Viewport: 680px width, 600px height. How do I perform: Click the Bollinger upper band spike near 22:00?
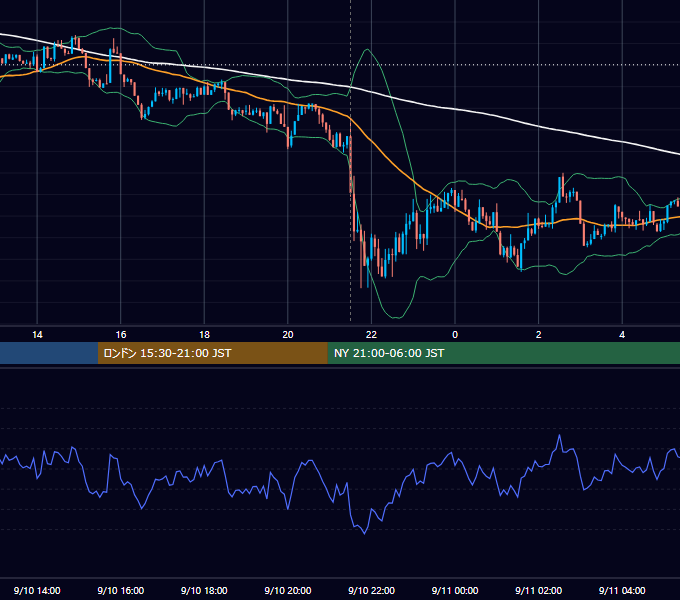point(368,50)
